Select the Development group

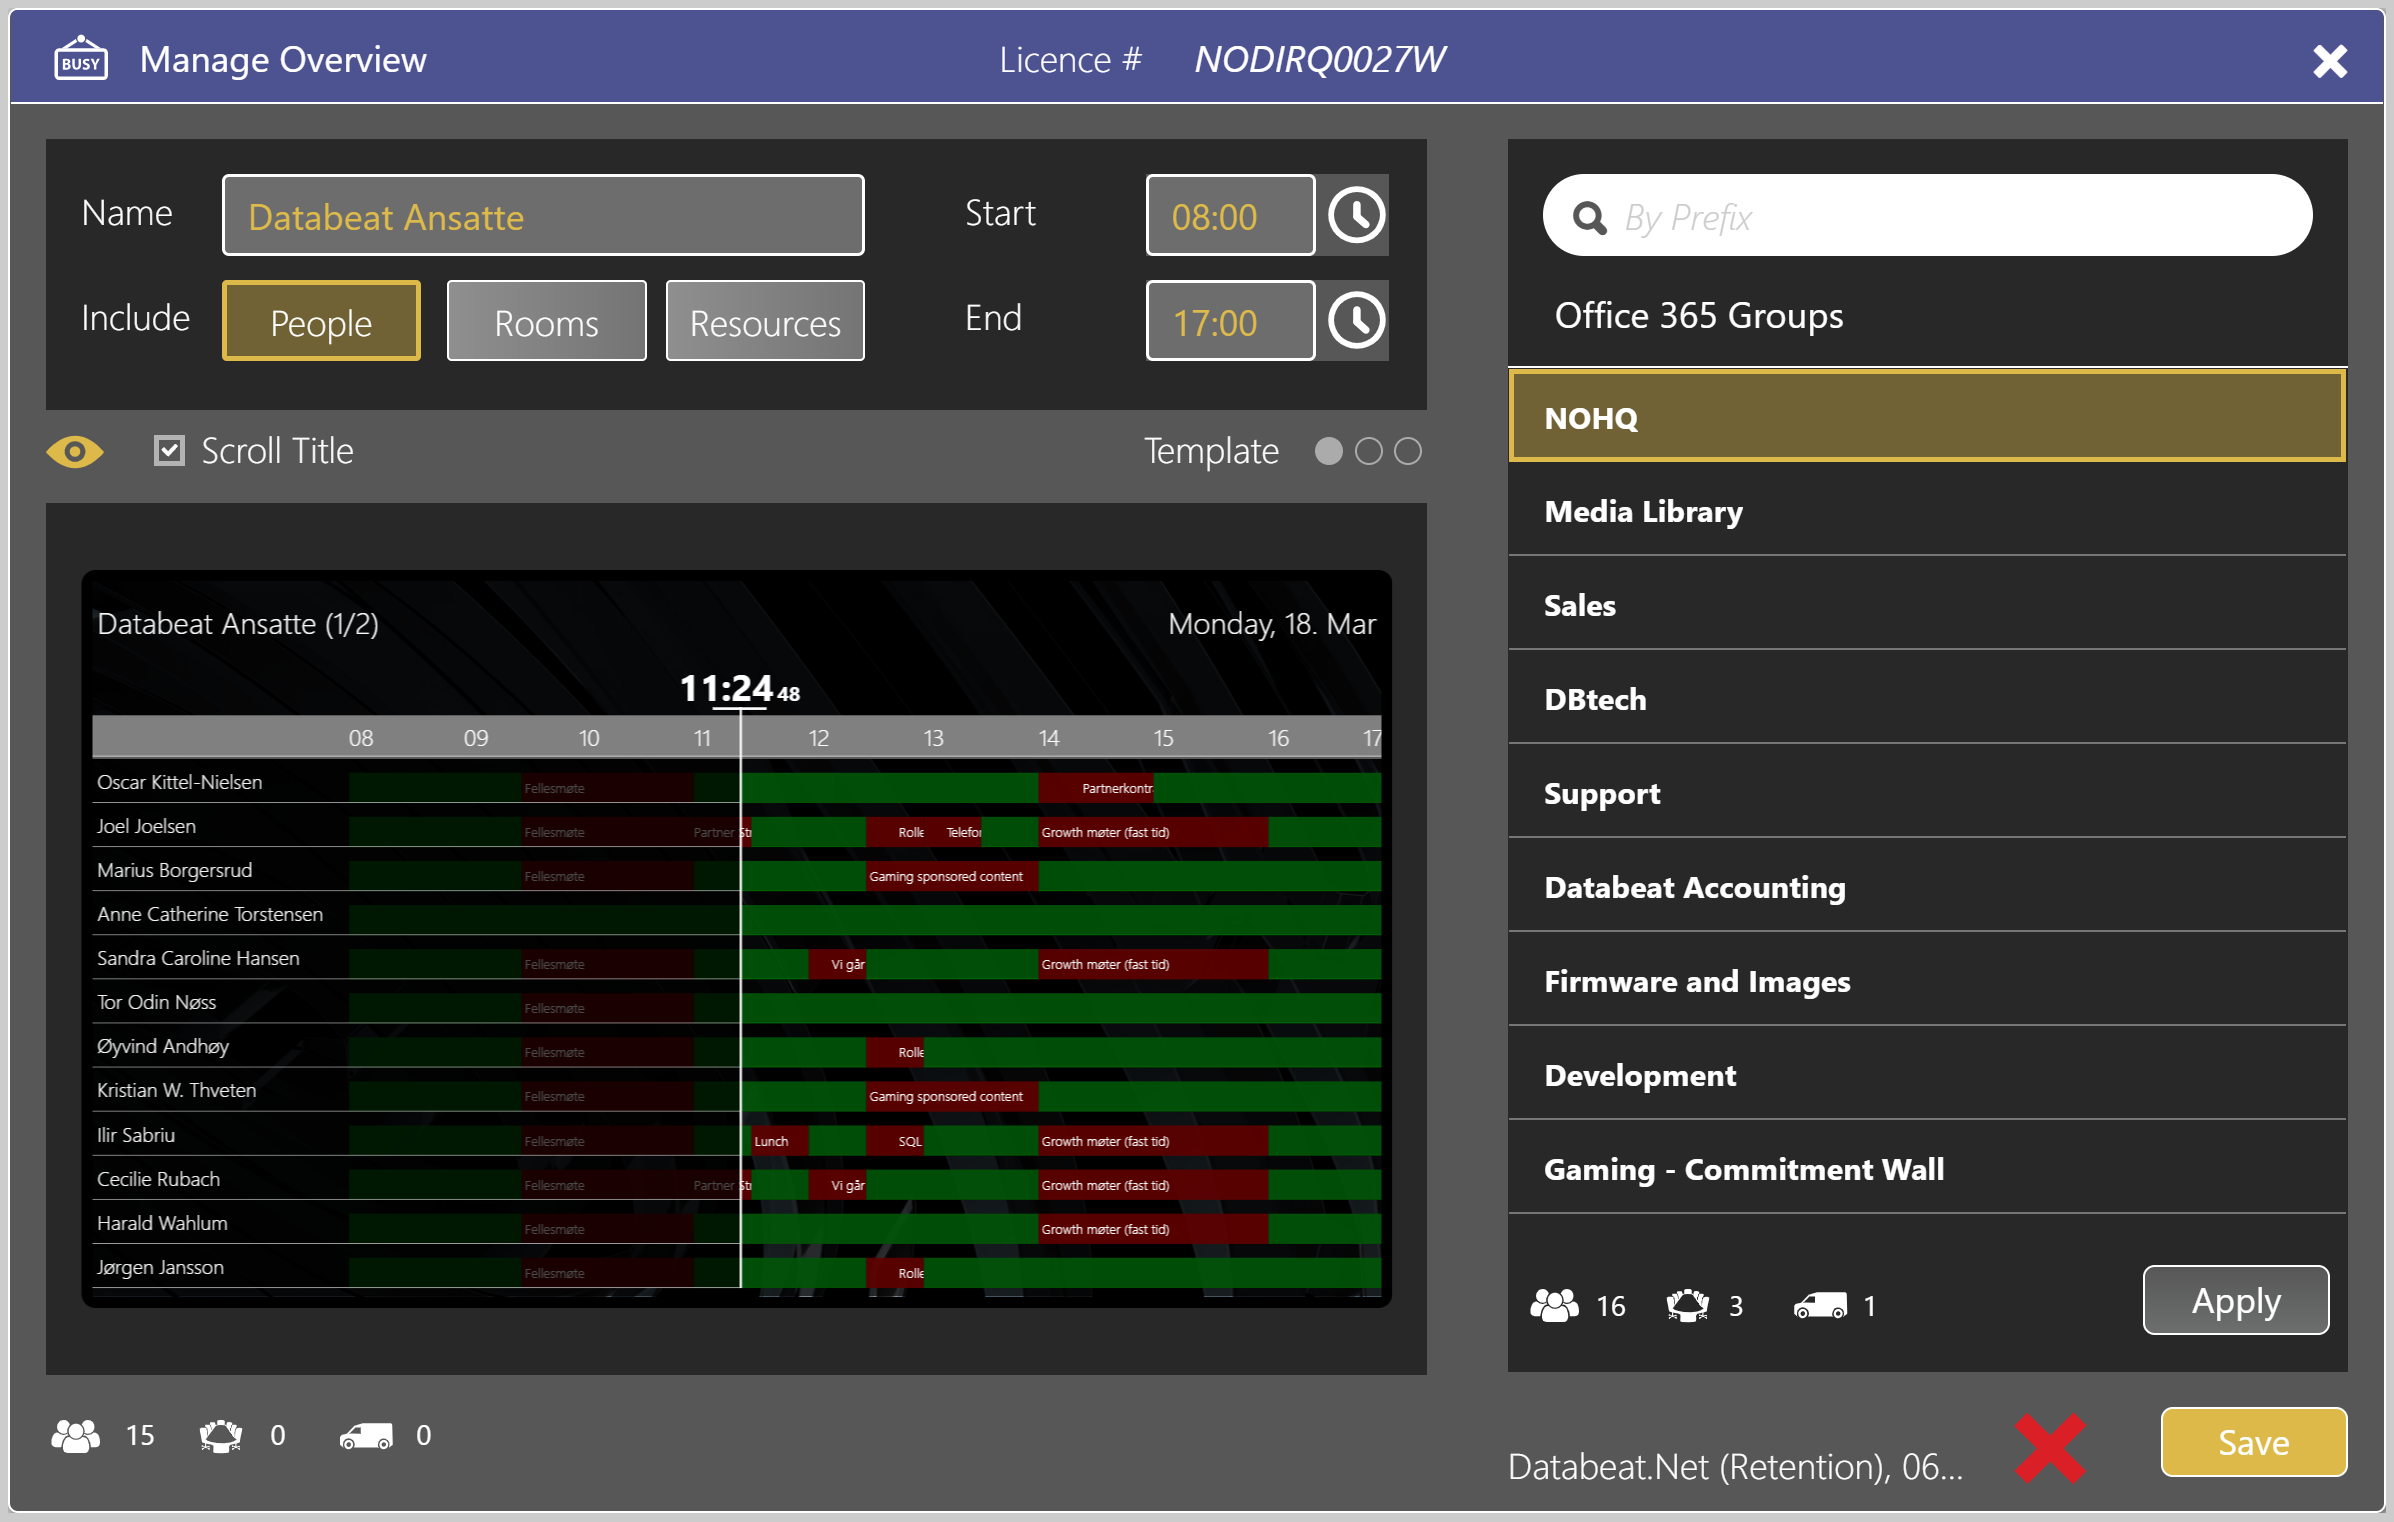1927,1075
